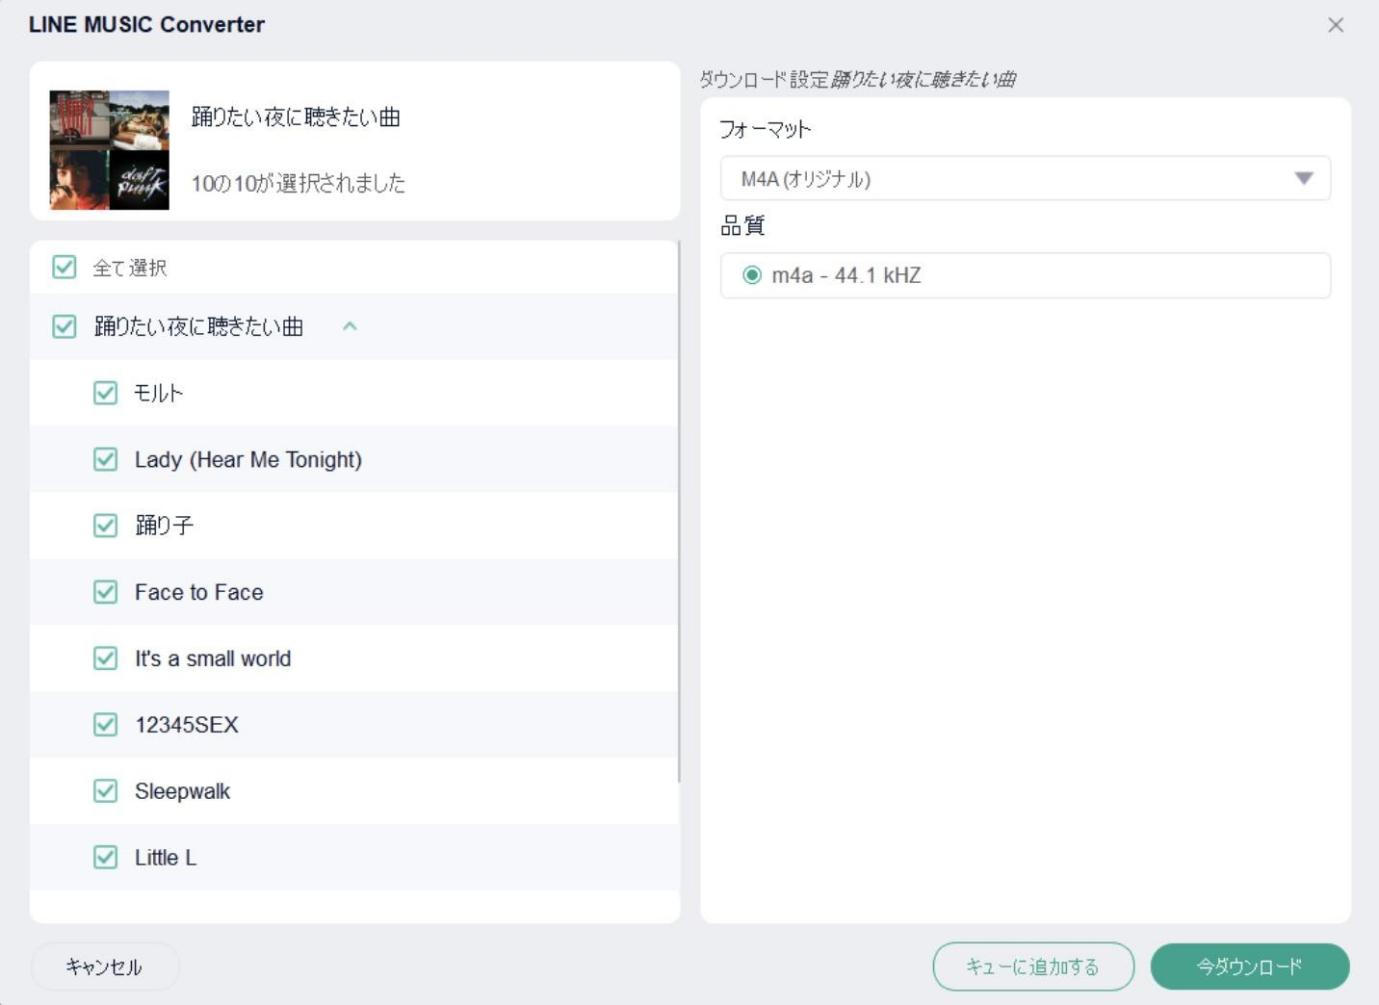Image resolution: width=1379 pixels, height=1005 pixels.
Task: Click the 今ダウンロード button
Action: 1250,967
